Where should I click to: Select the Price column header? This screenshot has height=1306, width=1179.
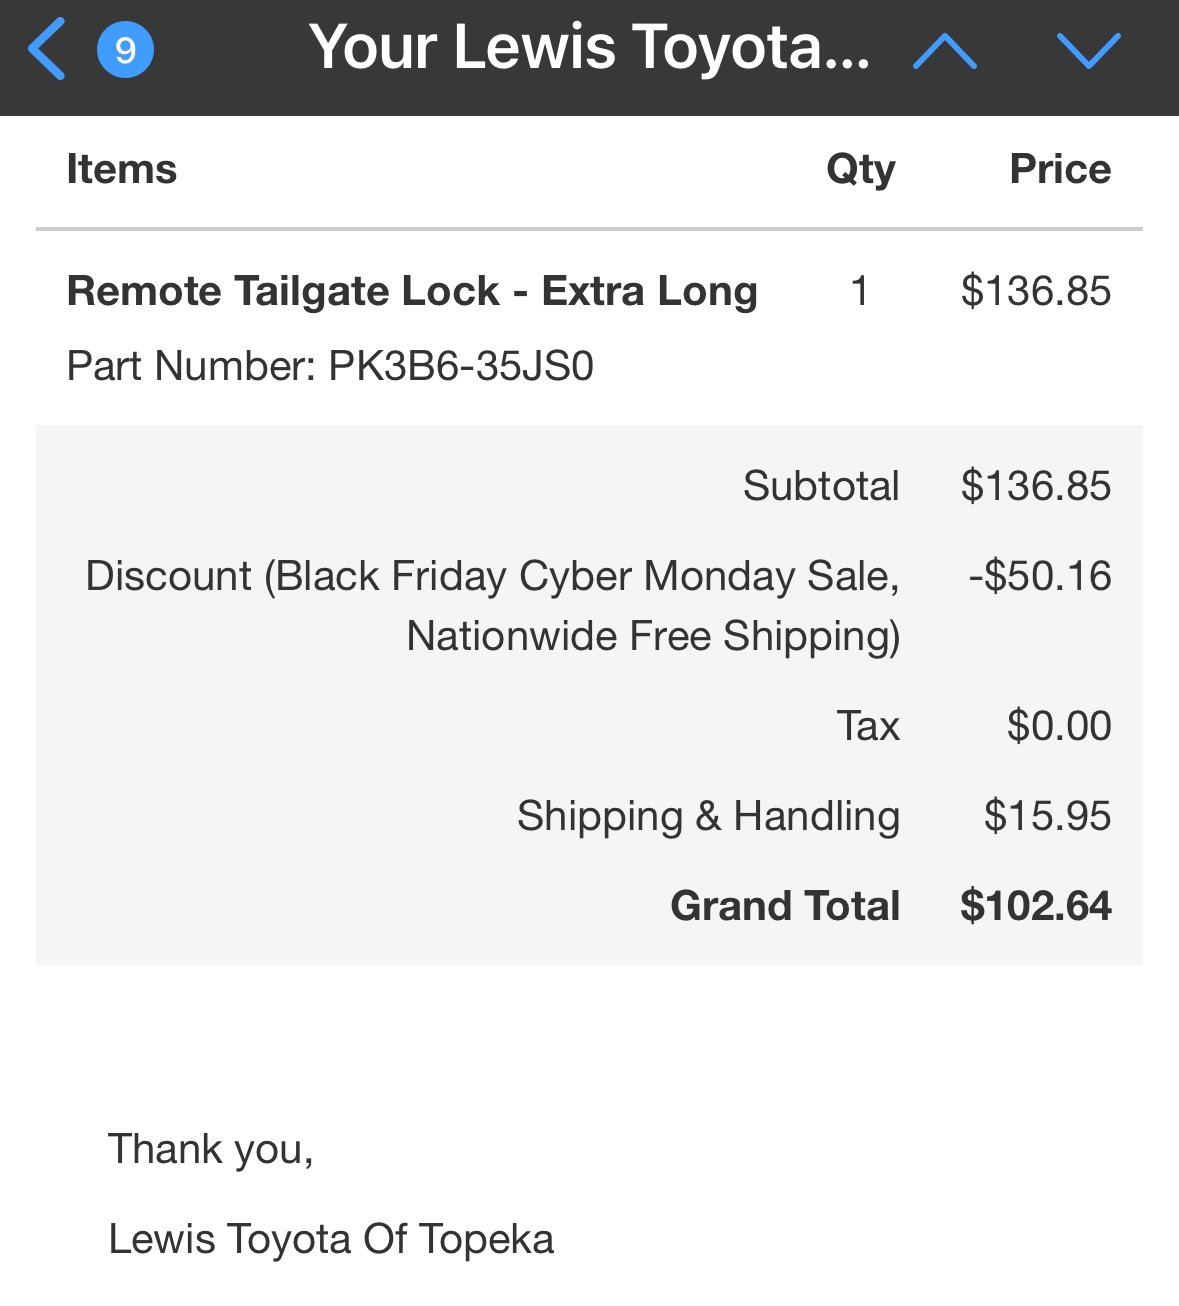coord(1060,169)
